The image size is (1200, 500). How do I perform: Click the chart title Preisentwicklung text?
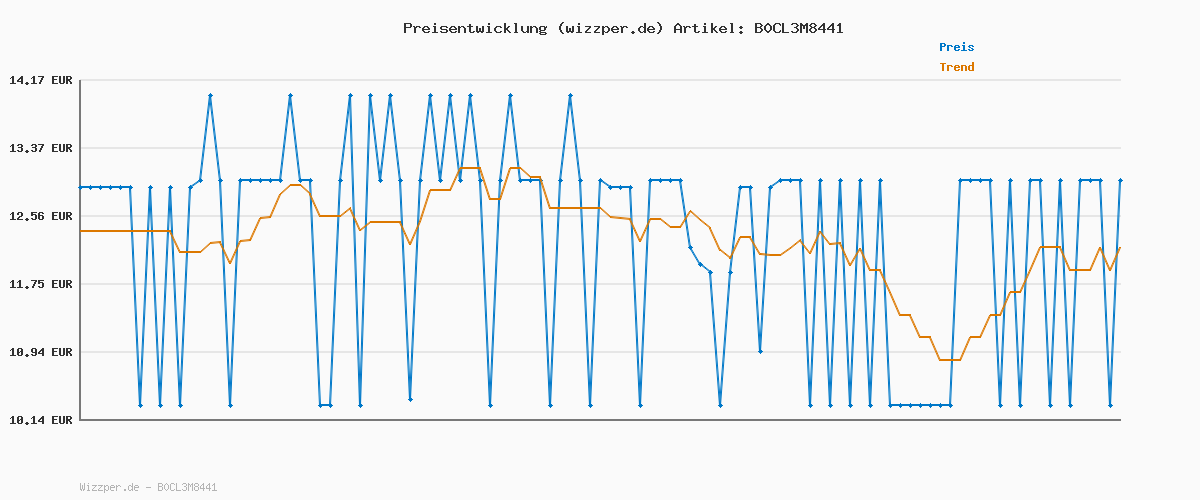click(x=623, y=28)
